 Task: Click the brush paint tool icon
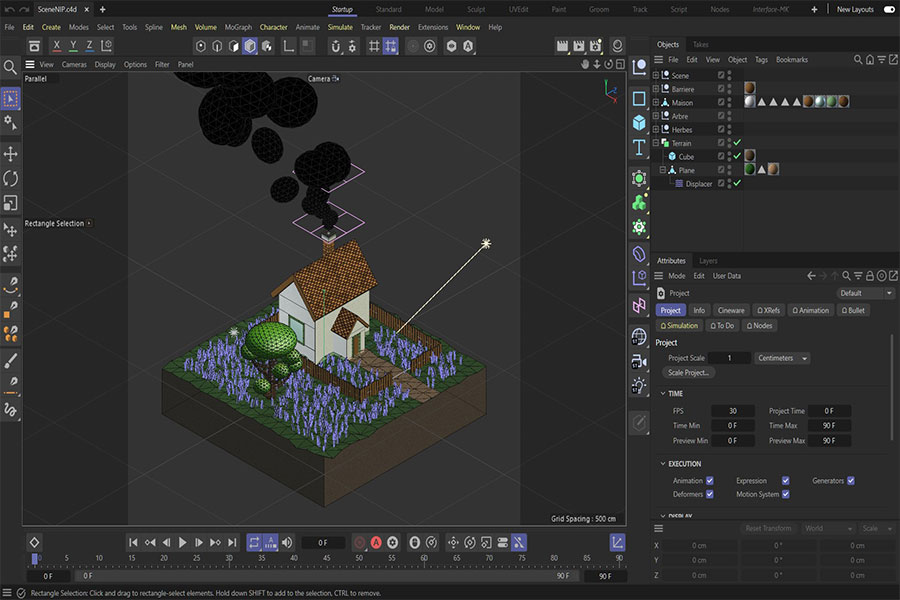click(10, 361)
